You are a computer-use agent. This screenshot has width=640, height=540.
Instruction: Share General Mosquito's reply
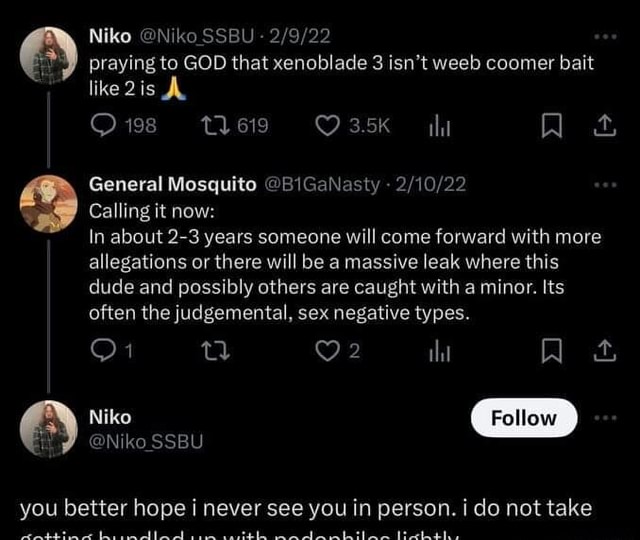point(604,351)
